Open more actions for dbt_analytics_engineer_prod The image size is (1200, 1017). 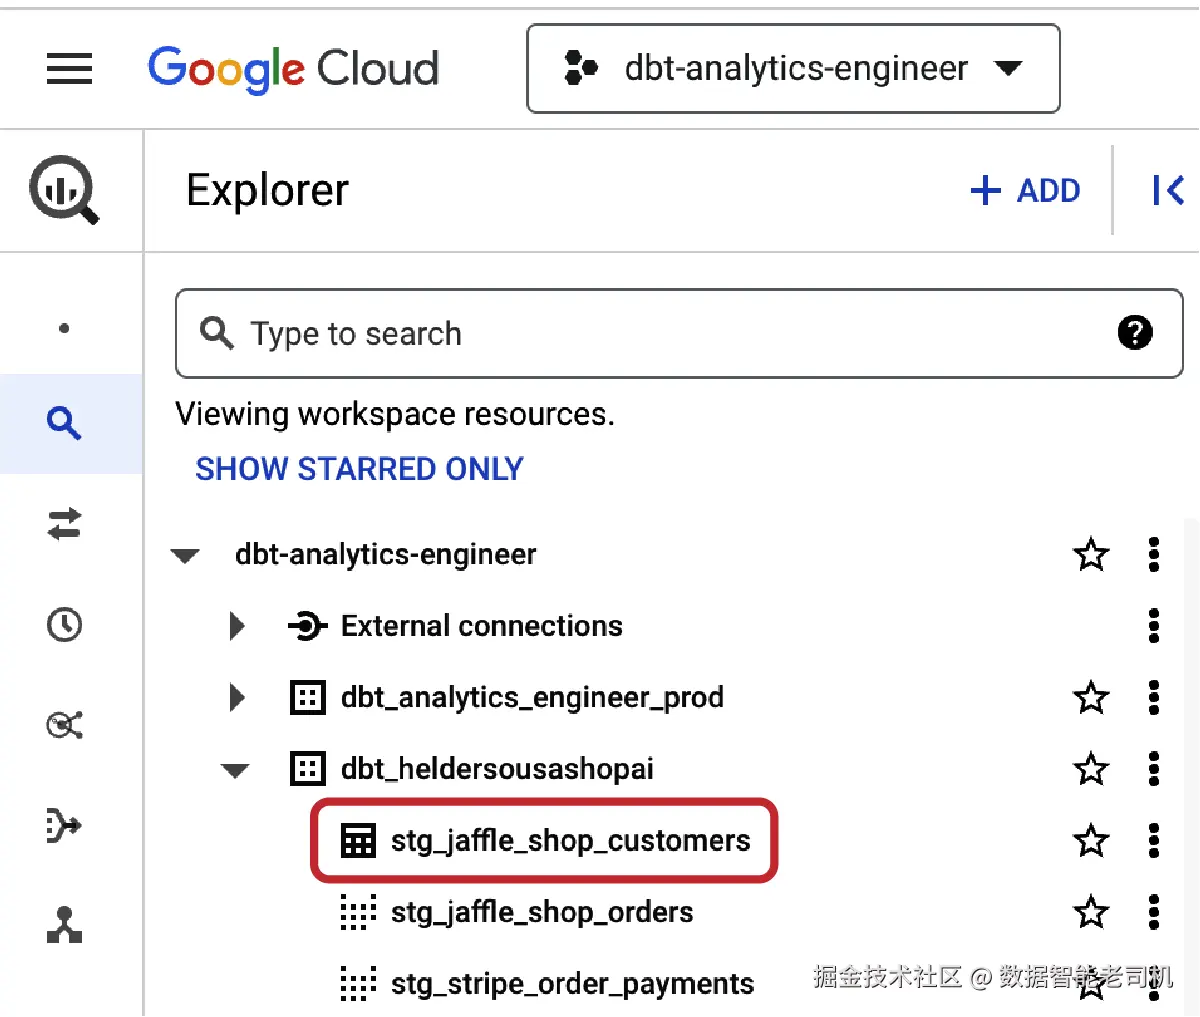(x=1154, y=697)
